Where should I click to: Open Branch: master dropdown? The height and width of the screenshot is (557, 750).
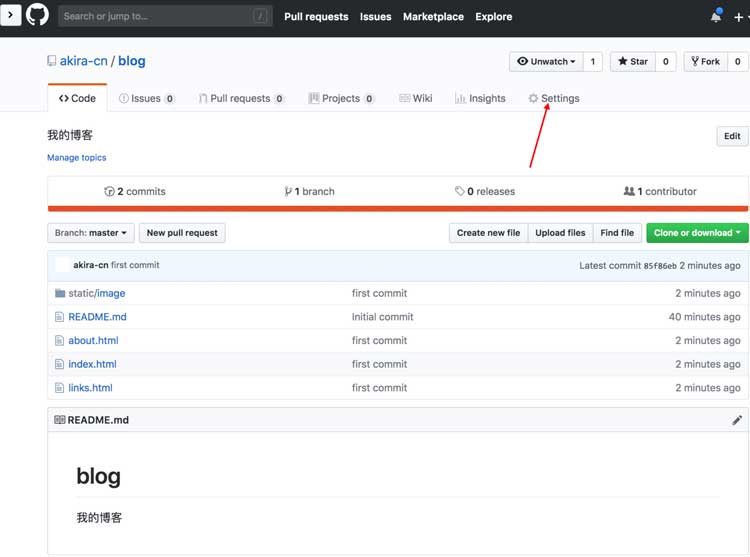tap(91, 233)
